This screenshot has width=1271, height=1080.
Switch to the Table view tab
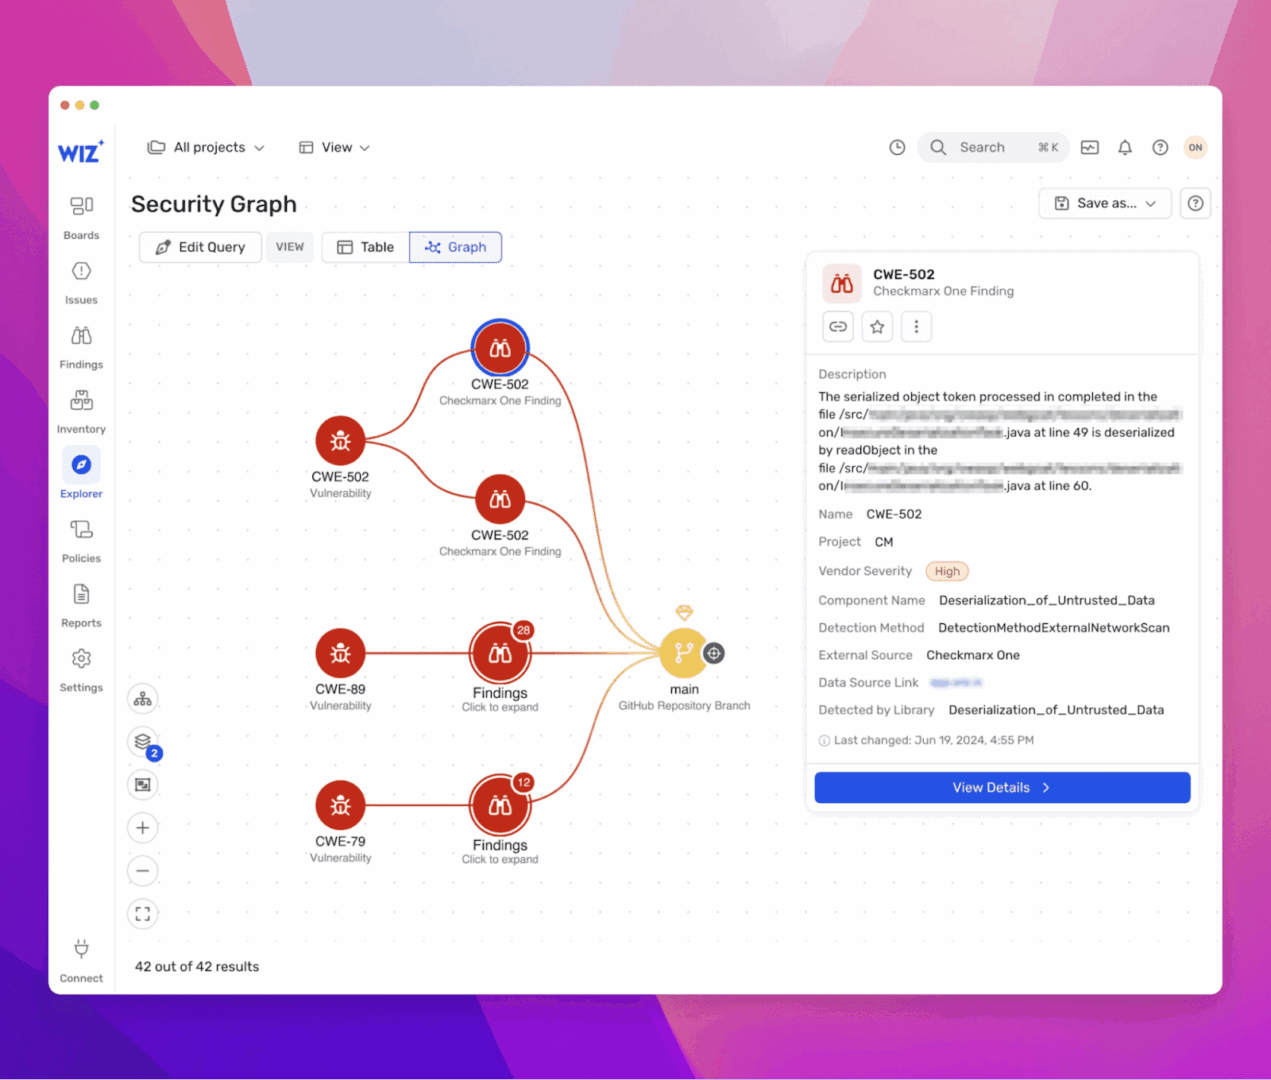(x=366, y=247)
